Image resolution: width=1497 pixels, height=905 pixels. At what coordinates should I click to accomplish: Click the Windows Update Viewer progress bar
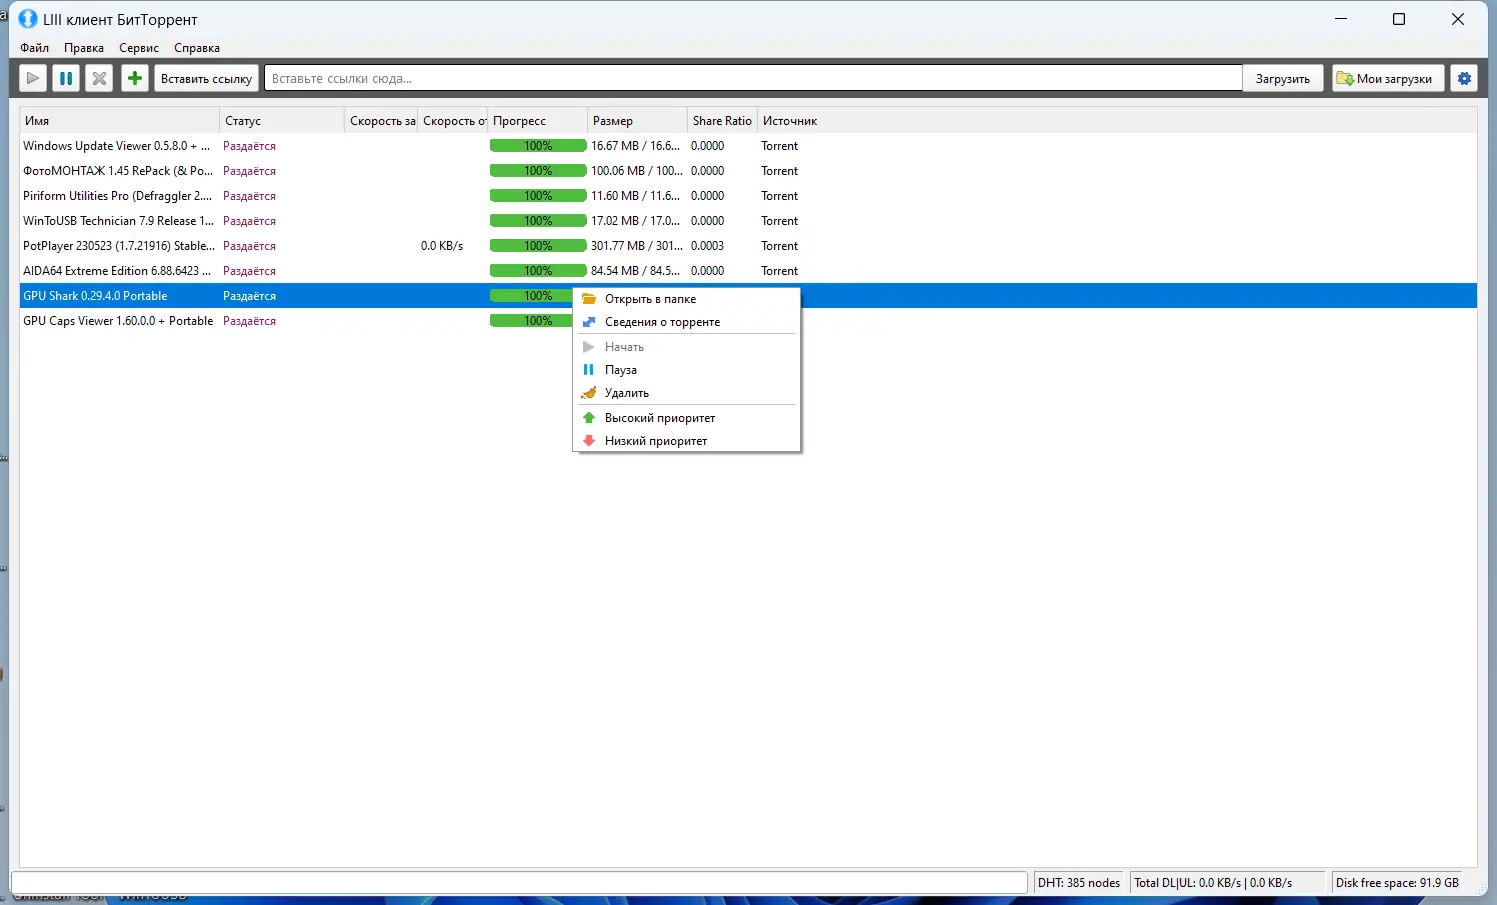(538, 146)
